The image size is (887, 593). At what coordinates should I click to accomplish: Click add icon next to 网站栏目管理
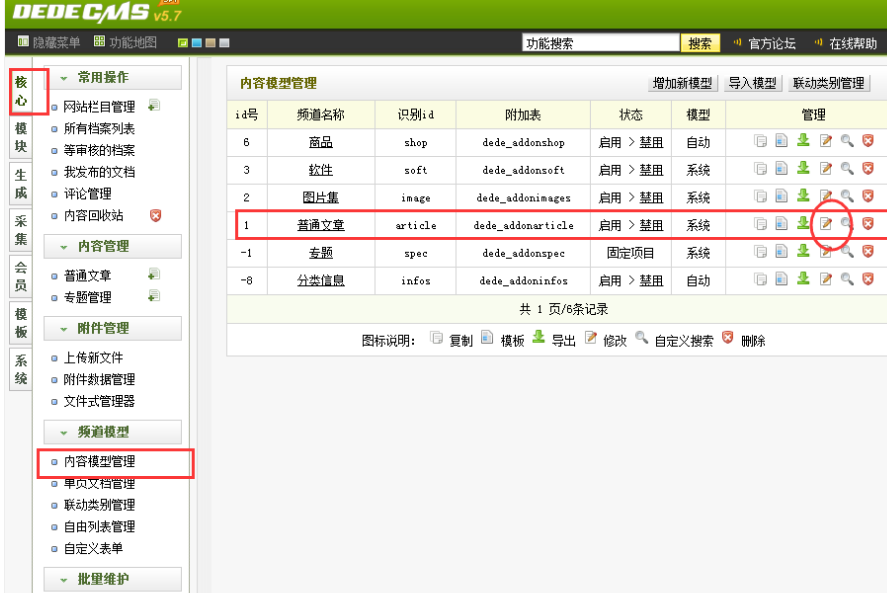[x=154, y=106]
